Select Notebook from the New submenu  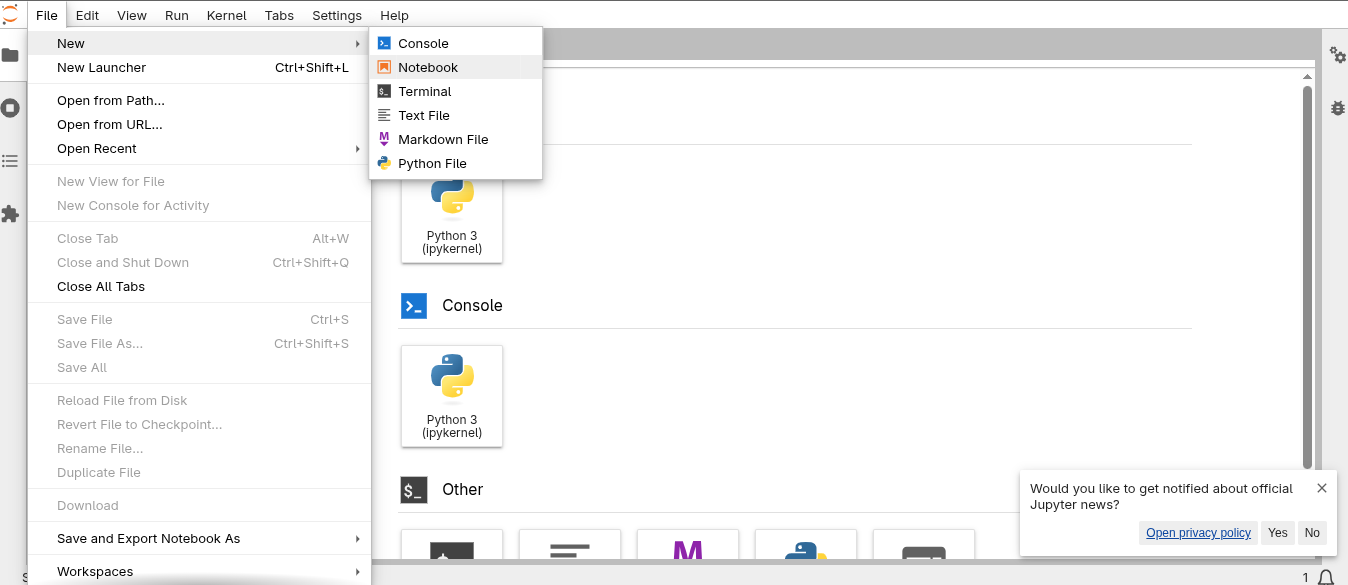tap(428, 68)
